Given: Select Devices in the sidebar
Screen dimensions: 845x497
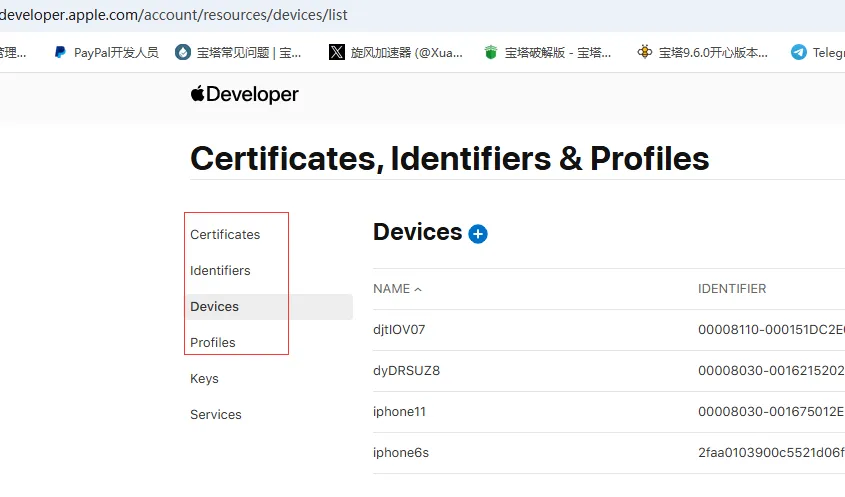Looking at the screenshot, I should click(x=269, y=307).
